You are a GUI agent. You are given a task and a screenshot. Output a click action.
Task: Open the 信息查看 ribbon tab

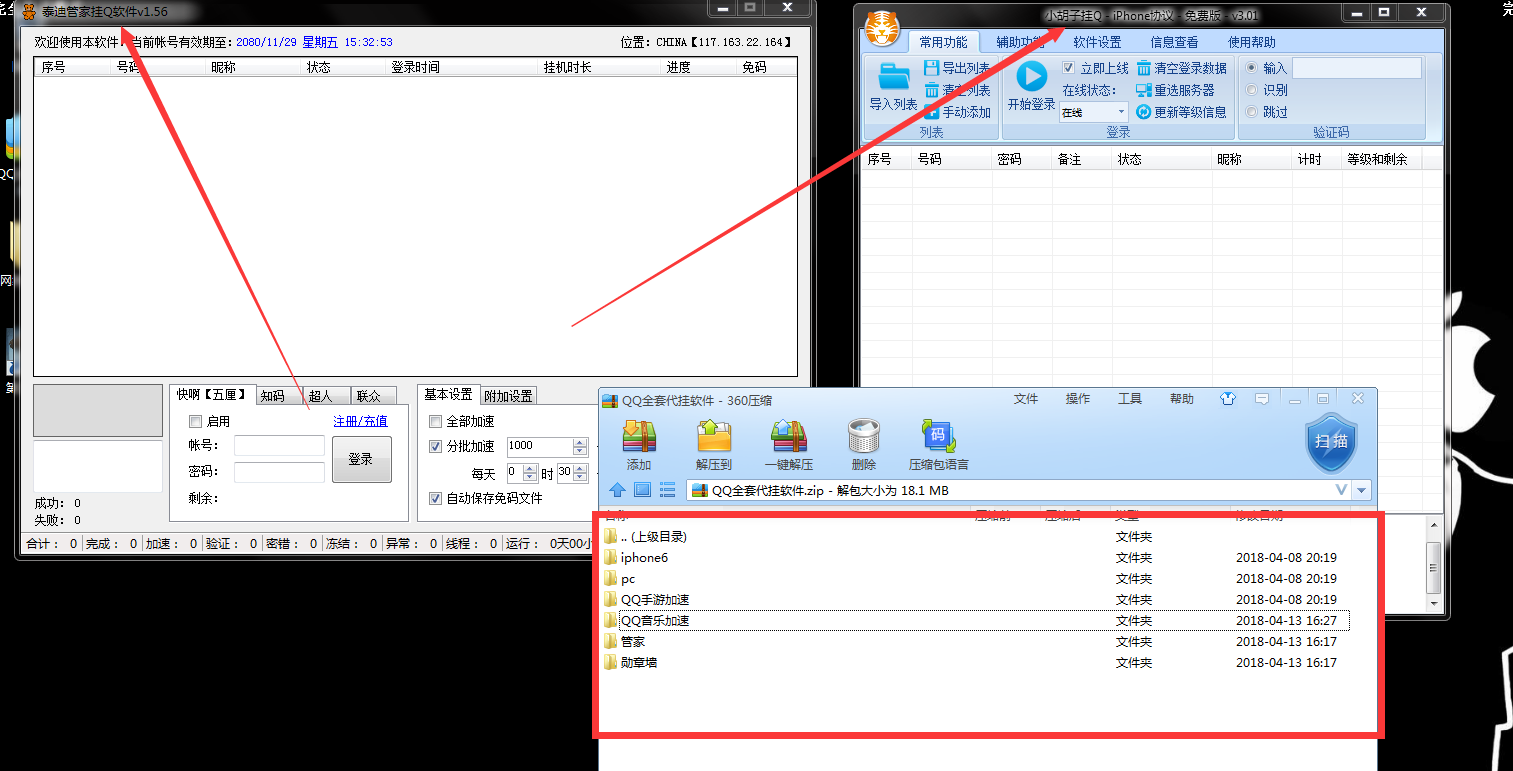1174,42
